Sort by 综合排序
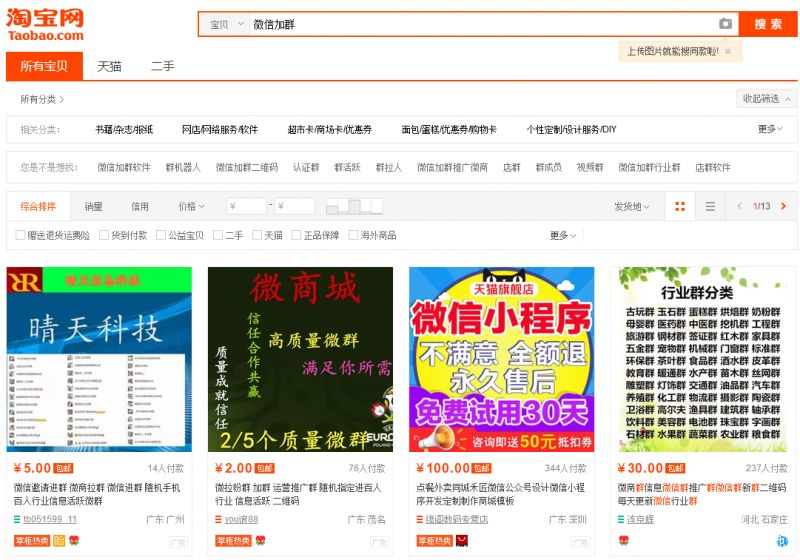Image resolution: width=800 pixels, height=560 pixels. click(38, 206)
